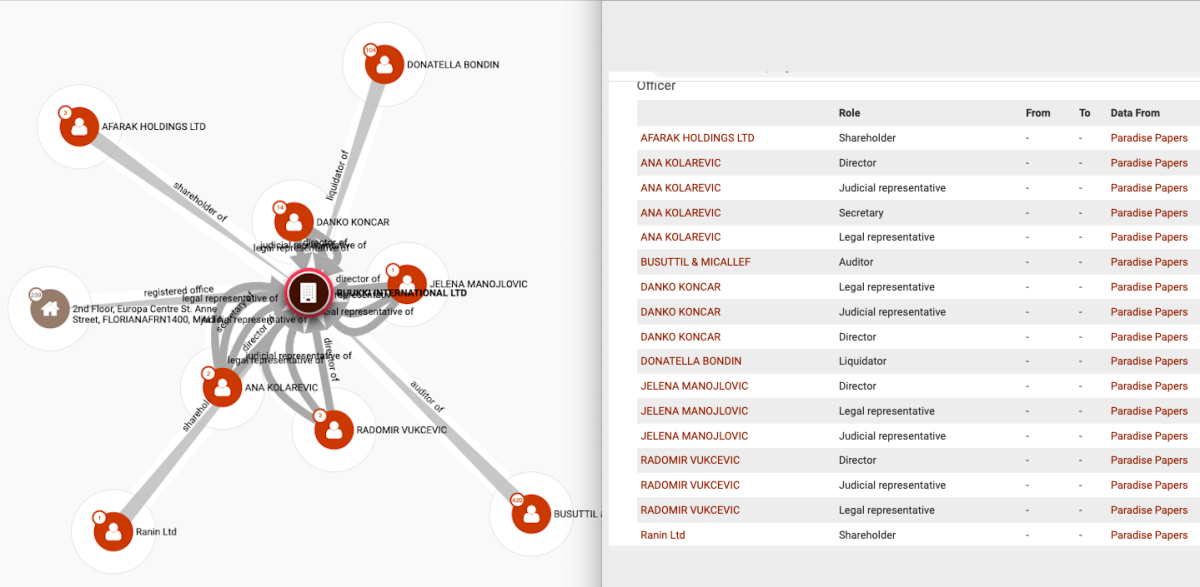1200x587 pixels.
Task: Open Paradise Papers link for RADOMIR VUKCEVIC Legal representative
Action: pyautogui.click(x=1149, y=510)
